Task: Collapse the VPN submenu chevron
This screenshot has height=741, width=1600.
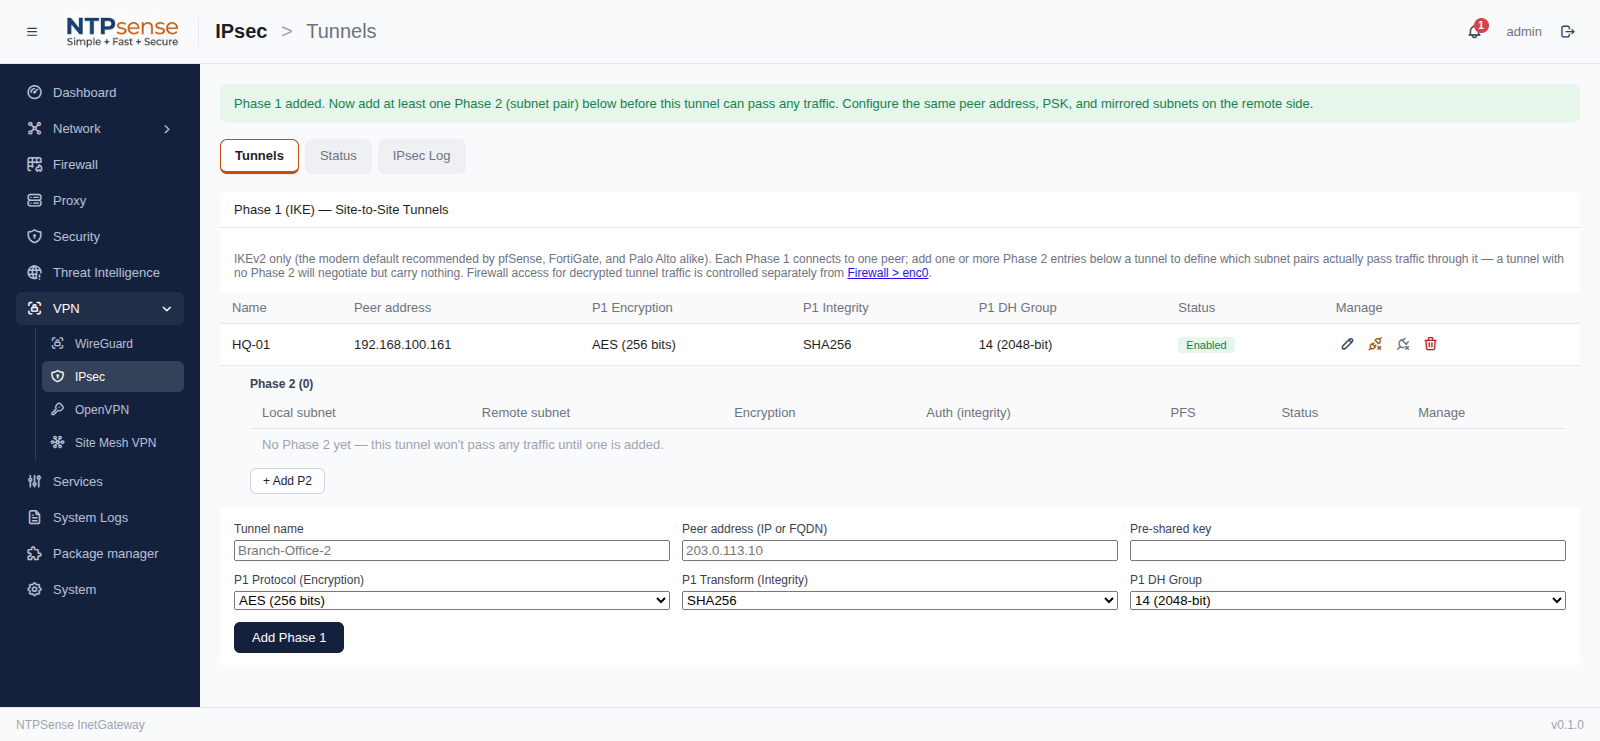Action: [x=167, y=309]
